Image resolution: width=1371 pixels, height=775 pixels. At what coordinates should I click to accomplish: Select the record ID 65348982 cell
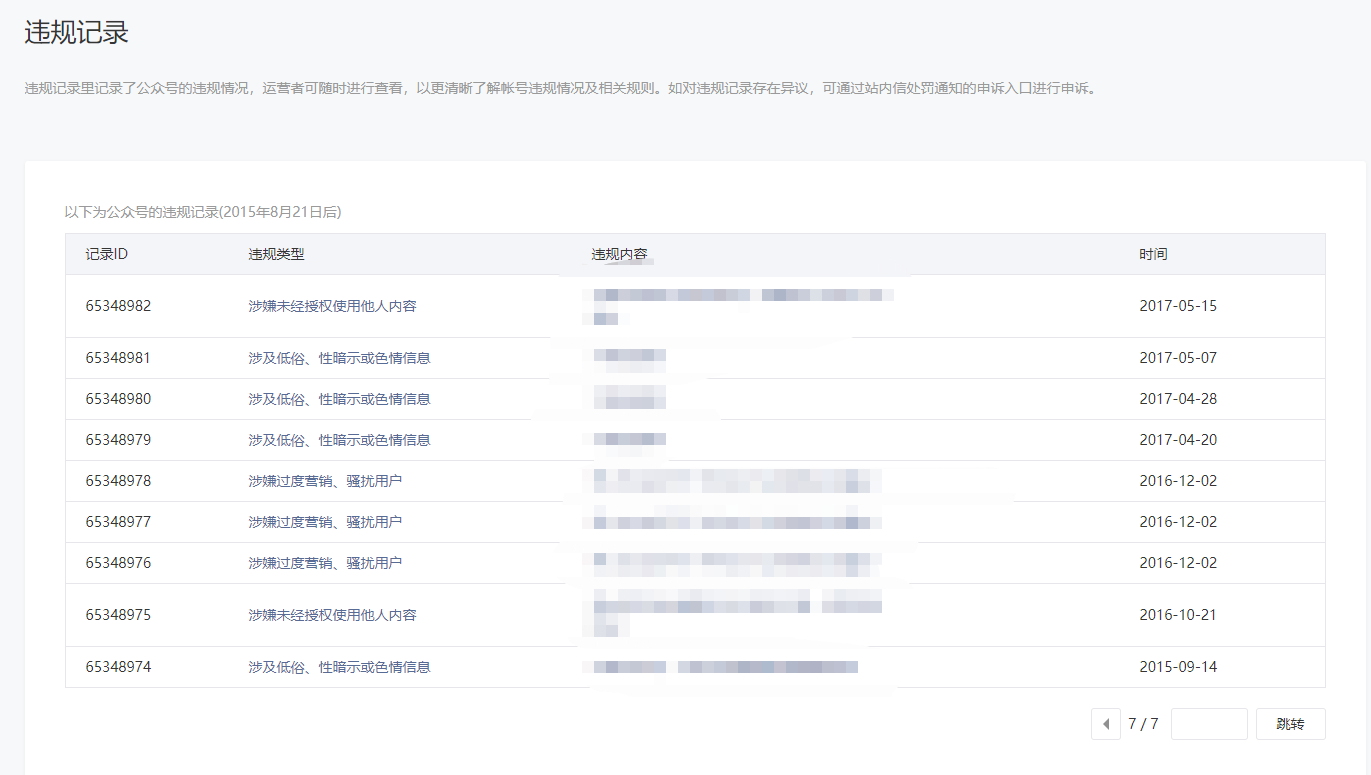(118, 306)
